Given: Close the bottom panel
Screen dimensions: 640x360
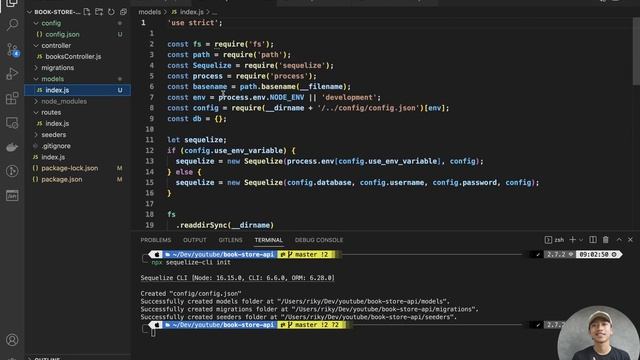Looking at the screenshot, I should pos(630,240).
